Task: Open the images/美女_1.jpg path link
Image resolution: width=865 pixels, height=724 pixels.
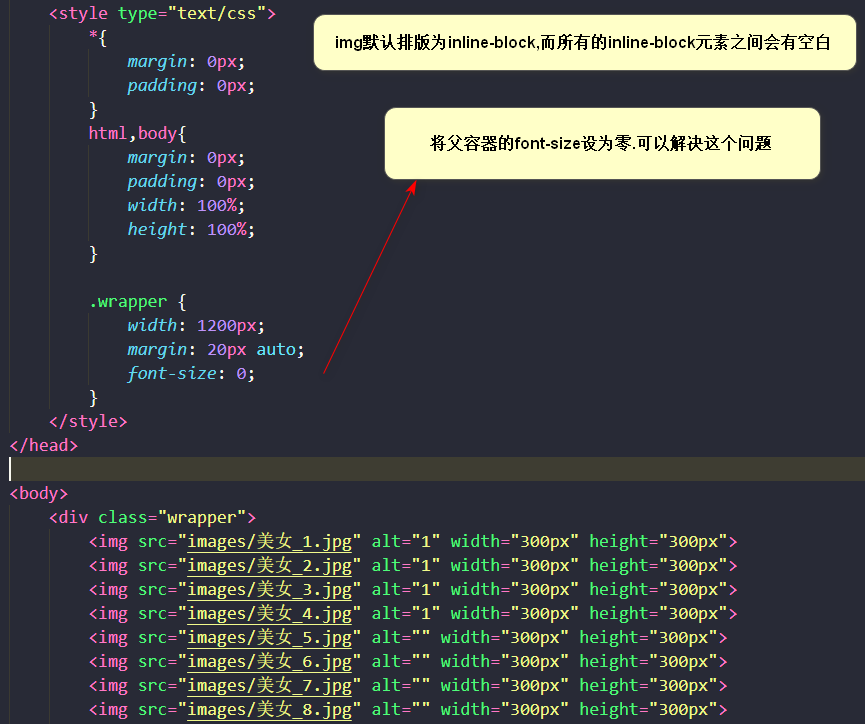Action: coord(269,541)
